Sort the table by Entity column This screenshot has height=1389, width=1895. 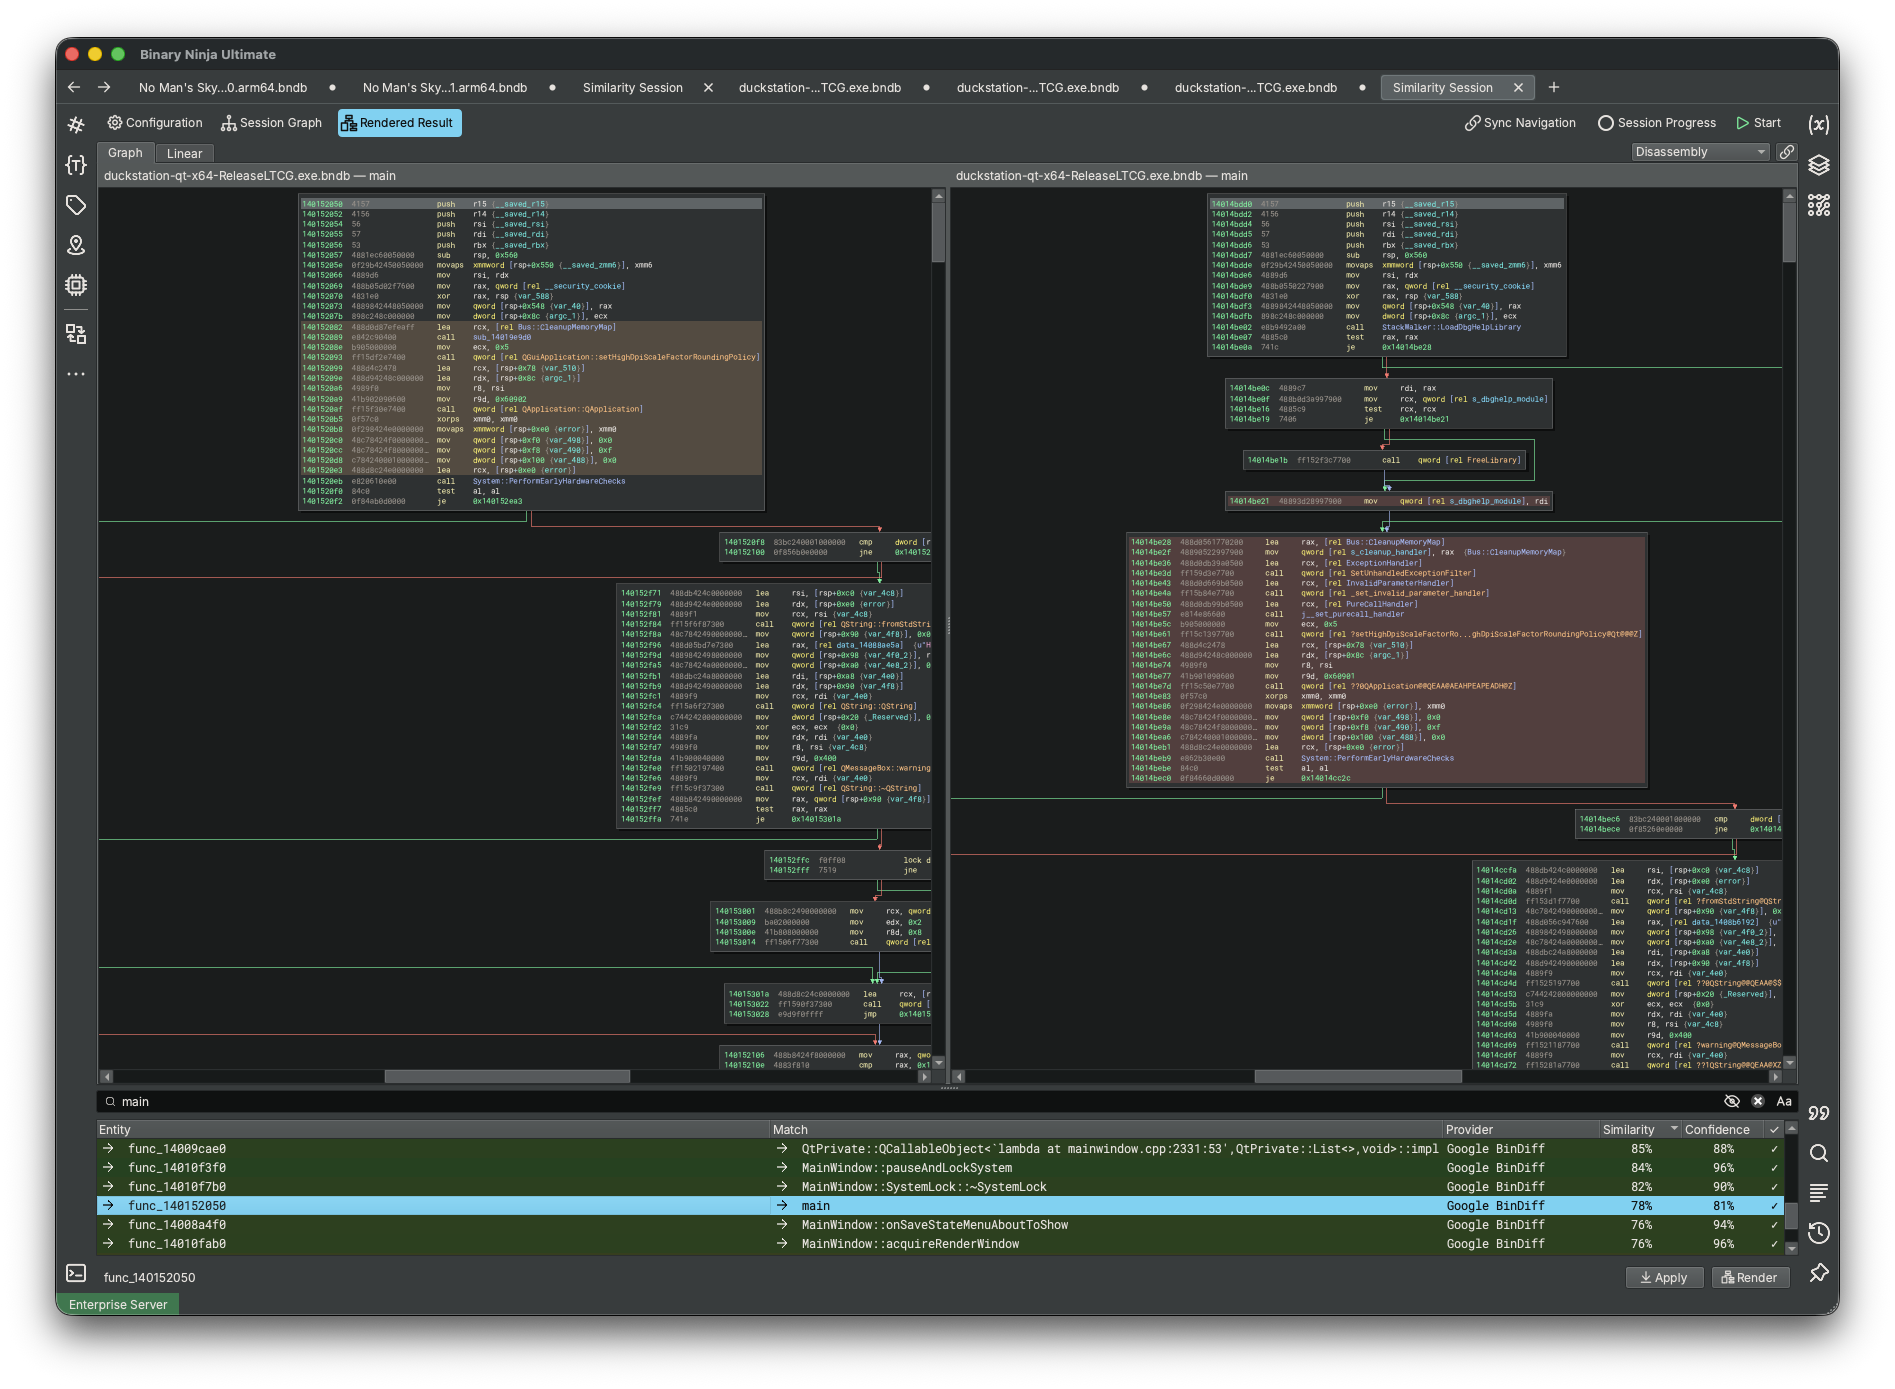click(x=432, y=1130)
